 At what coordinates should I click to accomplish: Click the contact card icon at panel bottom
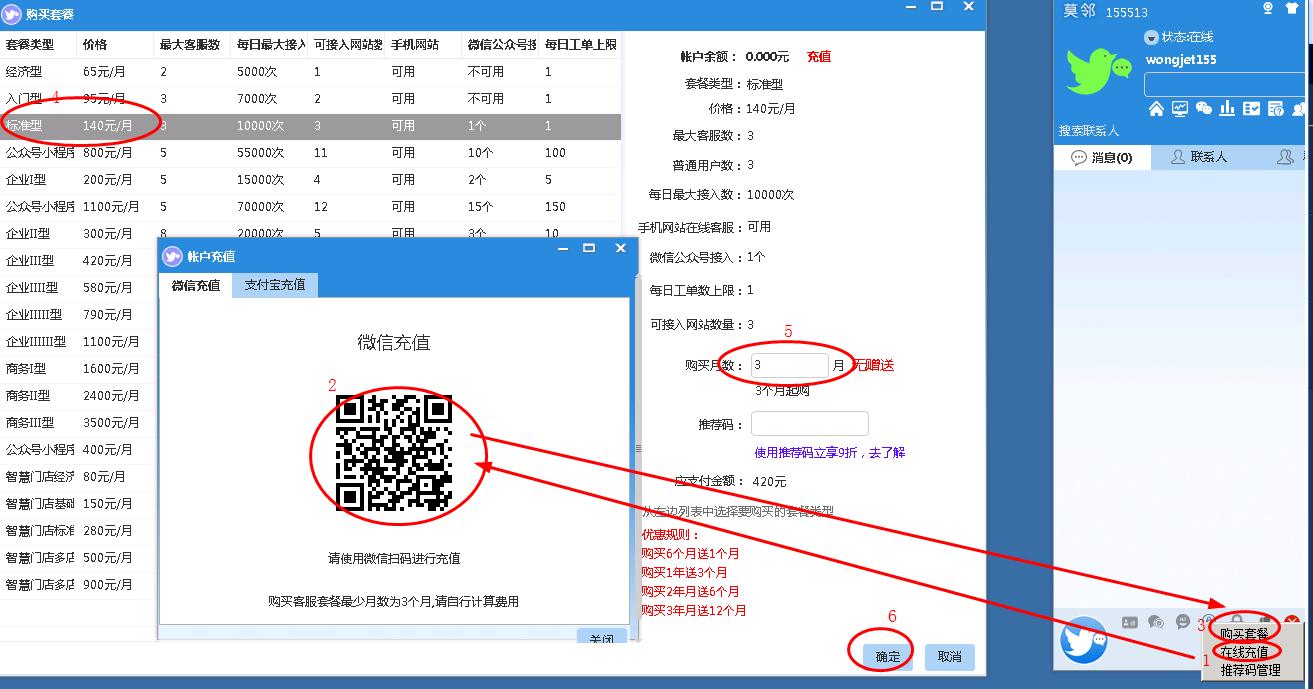click(1130, 622)
